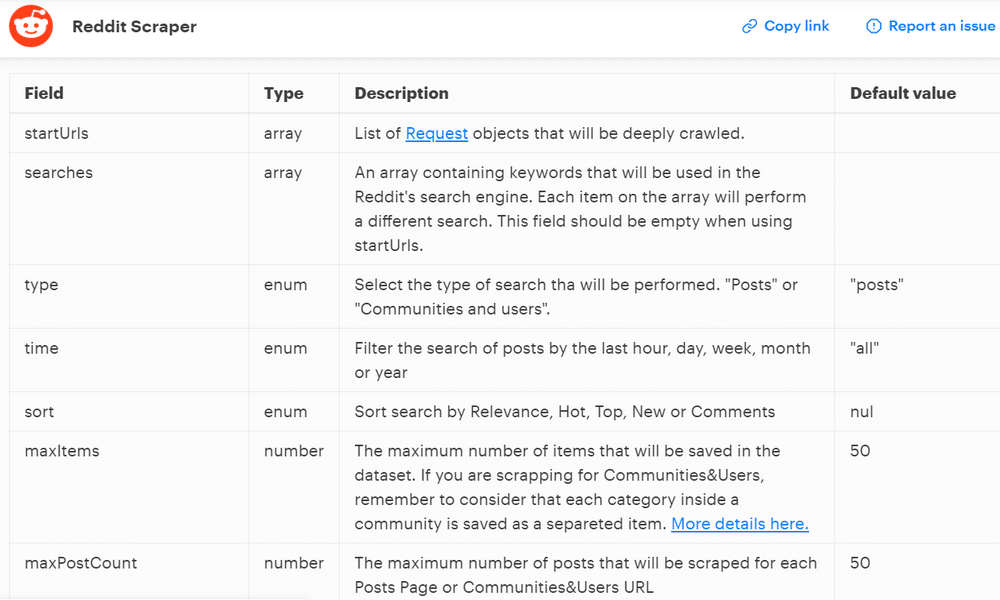Click the Reddit Scraper title
1000x600 pixels.
[135, 27]
